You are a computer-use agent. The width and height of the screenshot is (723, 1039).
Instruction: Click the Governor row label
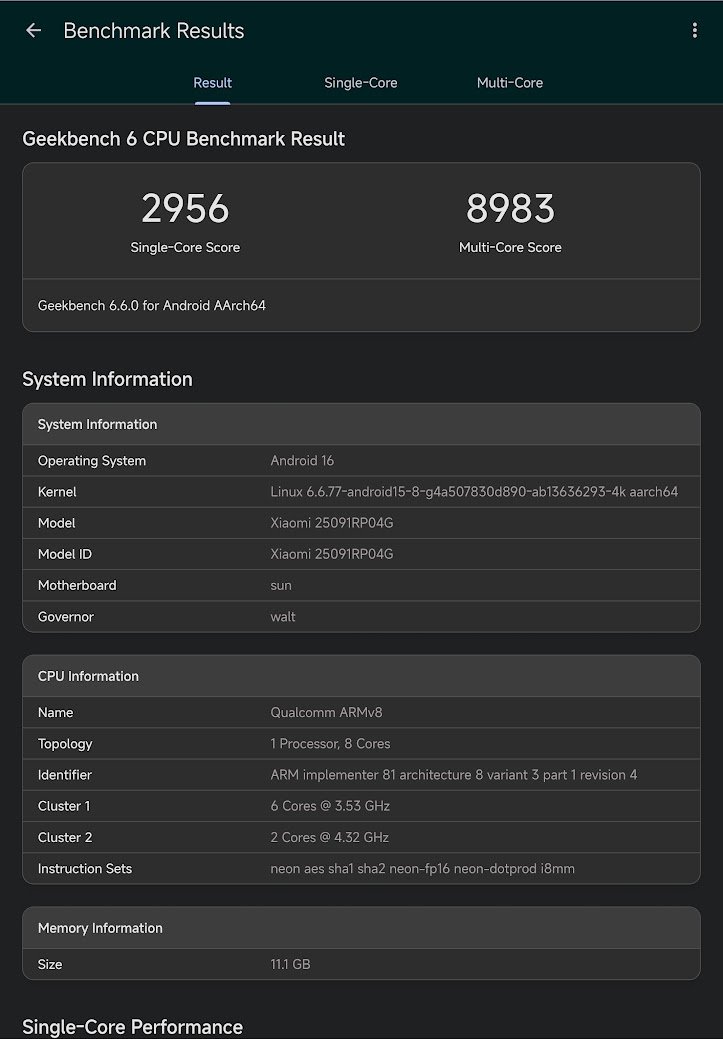66,616
